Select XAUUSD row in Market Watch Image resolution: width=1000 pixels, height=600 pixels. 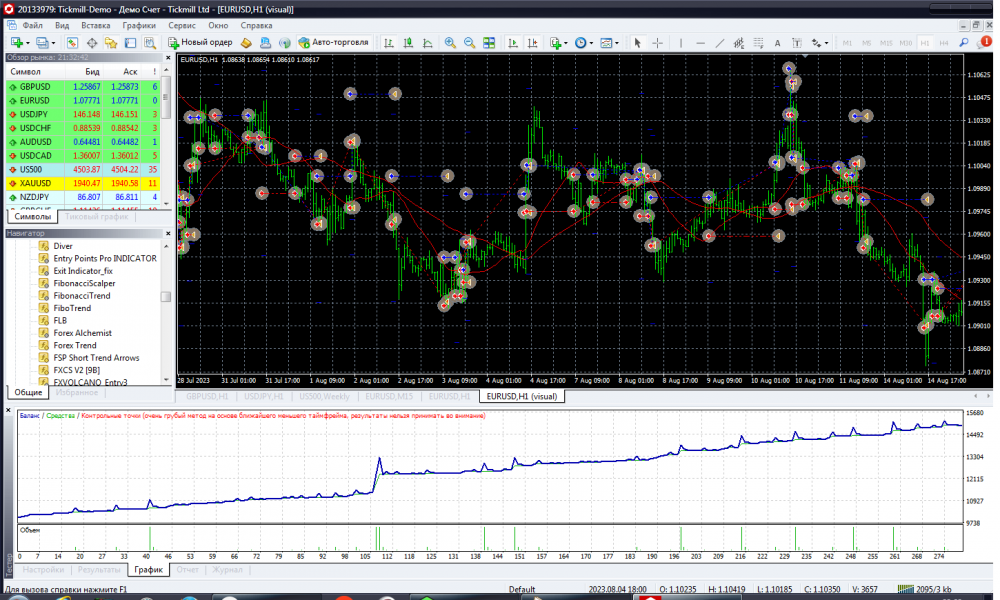click(83, 184)
